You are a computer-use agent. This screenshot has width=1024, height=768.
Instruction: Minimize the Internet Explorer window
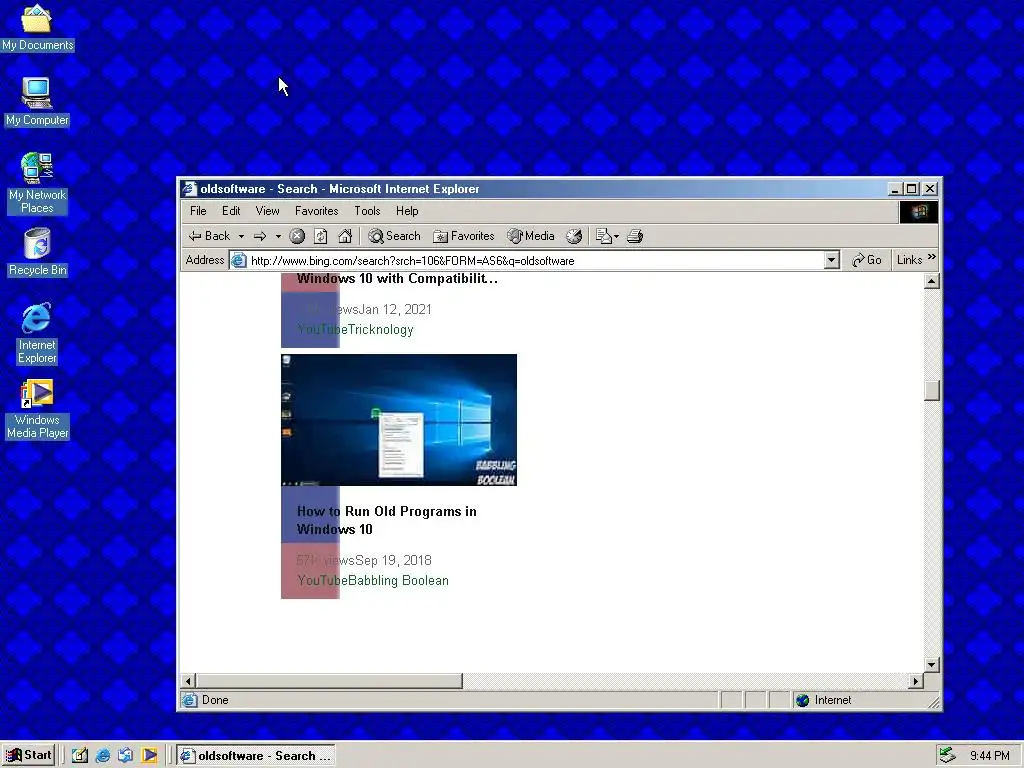(x=895, y=189)
